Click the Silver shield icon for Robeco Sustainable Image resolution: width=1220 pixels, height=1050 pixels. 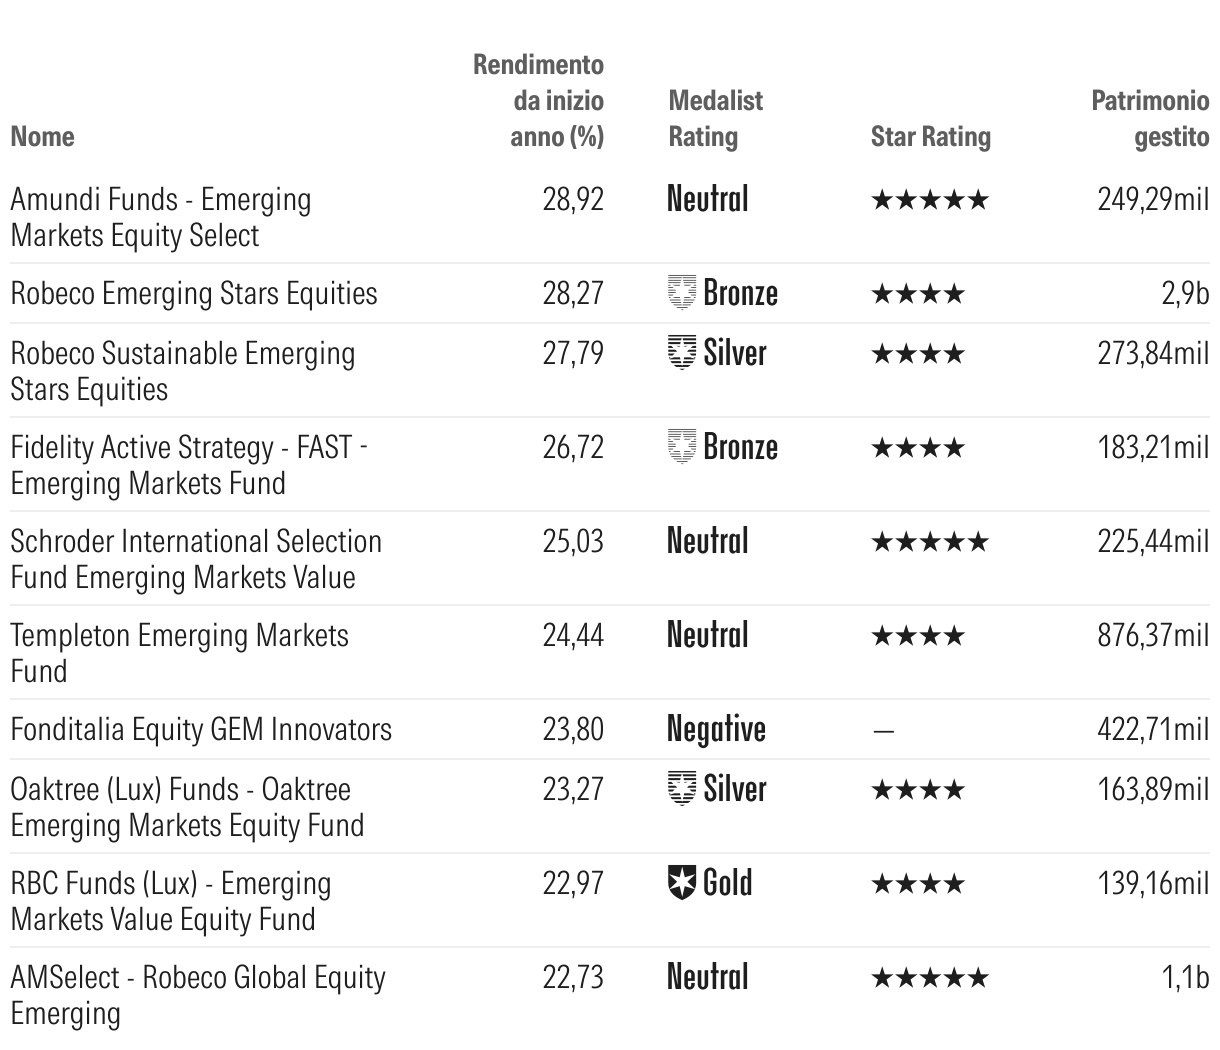pos(681,353)
